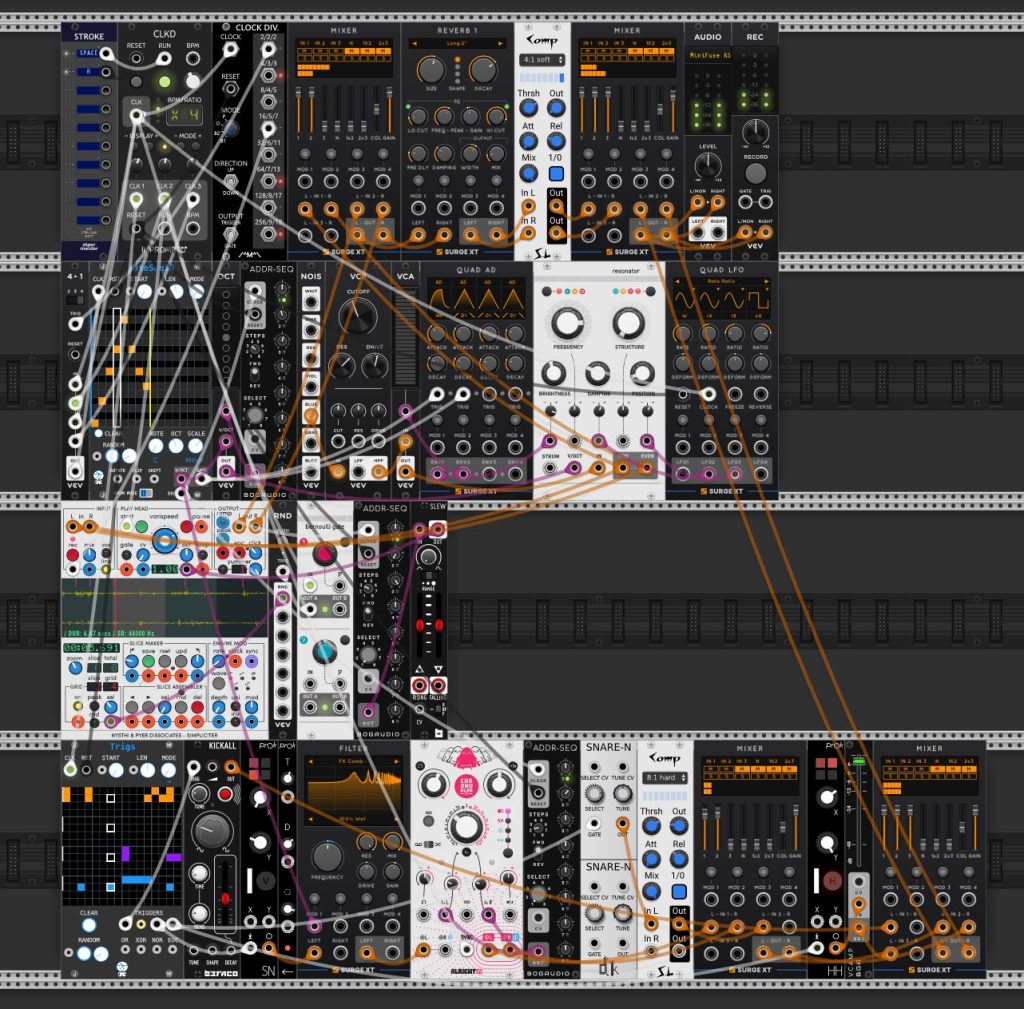Click the large pitch knob on KICKALL

click(x=212, y=831)
